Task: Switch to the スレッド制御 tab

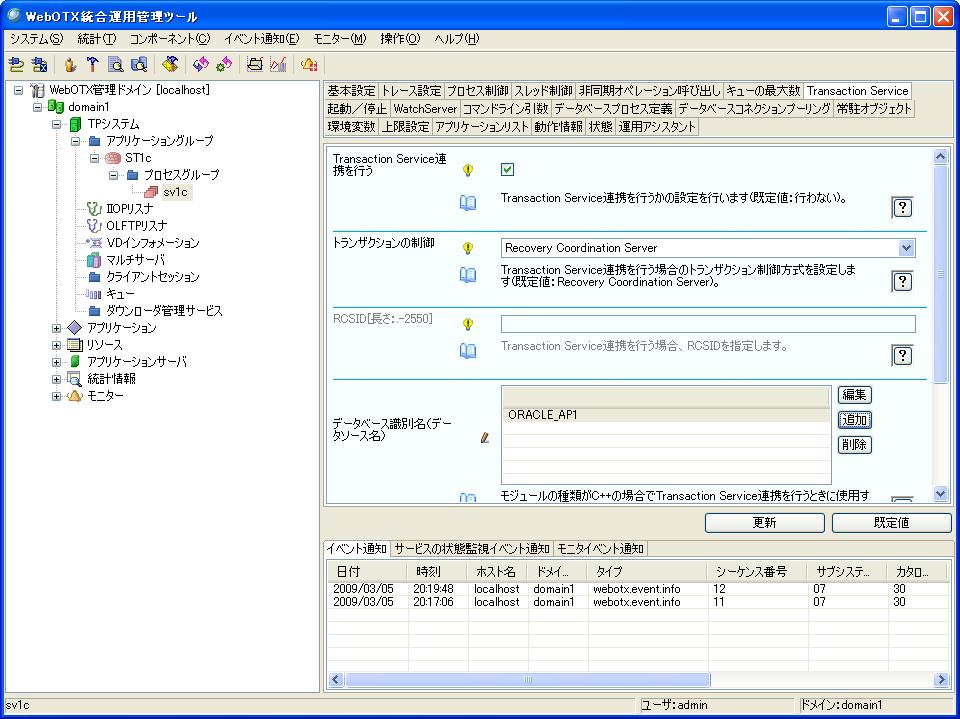Action: tap(543, 91)
